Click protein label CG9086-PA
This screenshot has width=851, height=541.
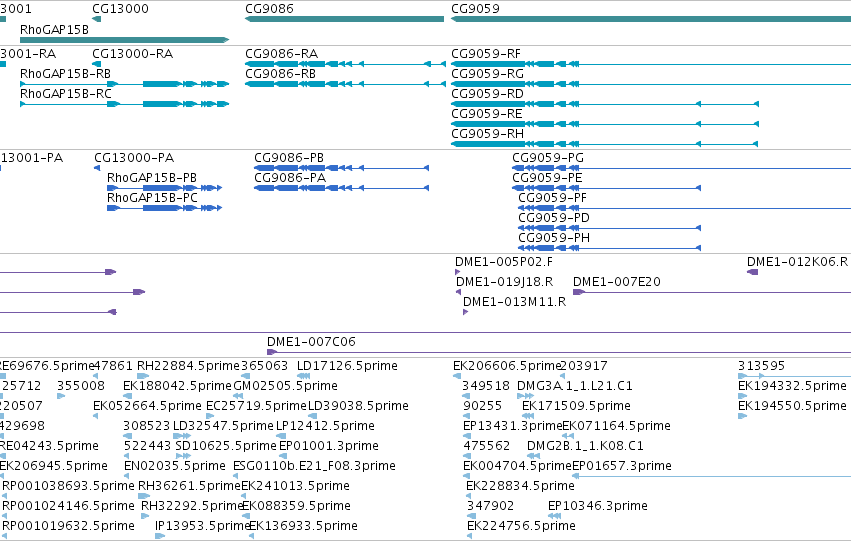(290, 178)
